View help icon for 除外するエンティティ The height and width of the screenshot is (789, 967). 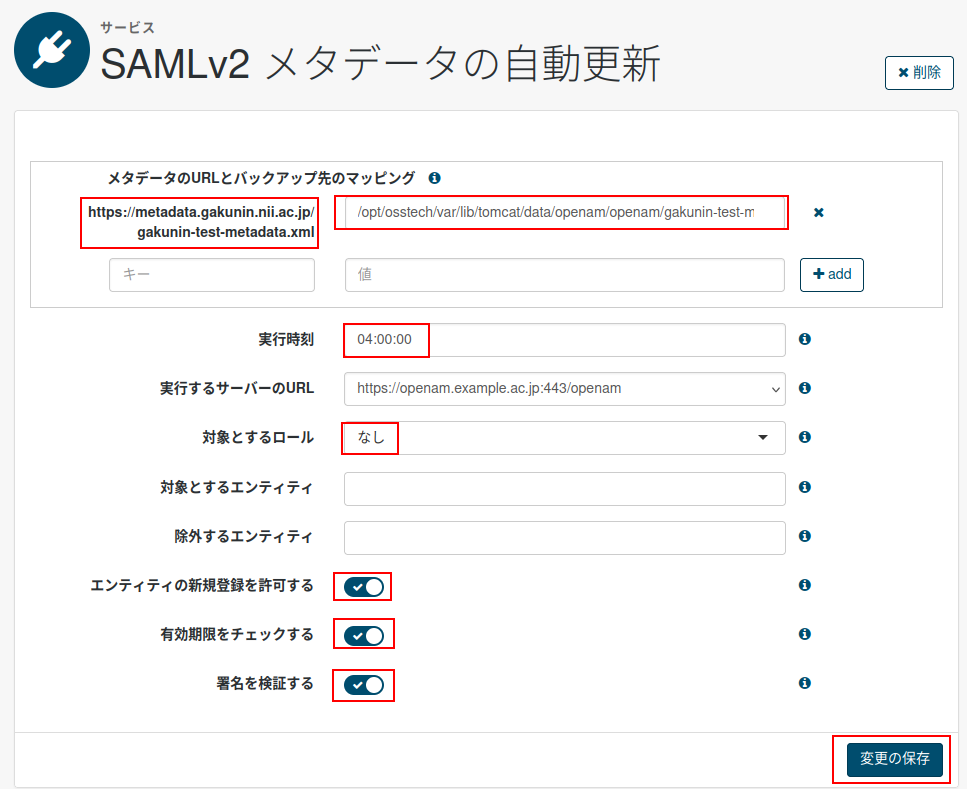804,537
